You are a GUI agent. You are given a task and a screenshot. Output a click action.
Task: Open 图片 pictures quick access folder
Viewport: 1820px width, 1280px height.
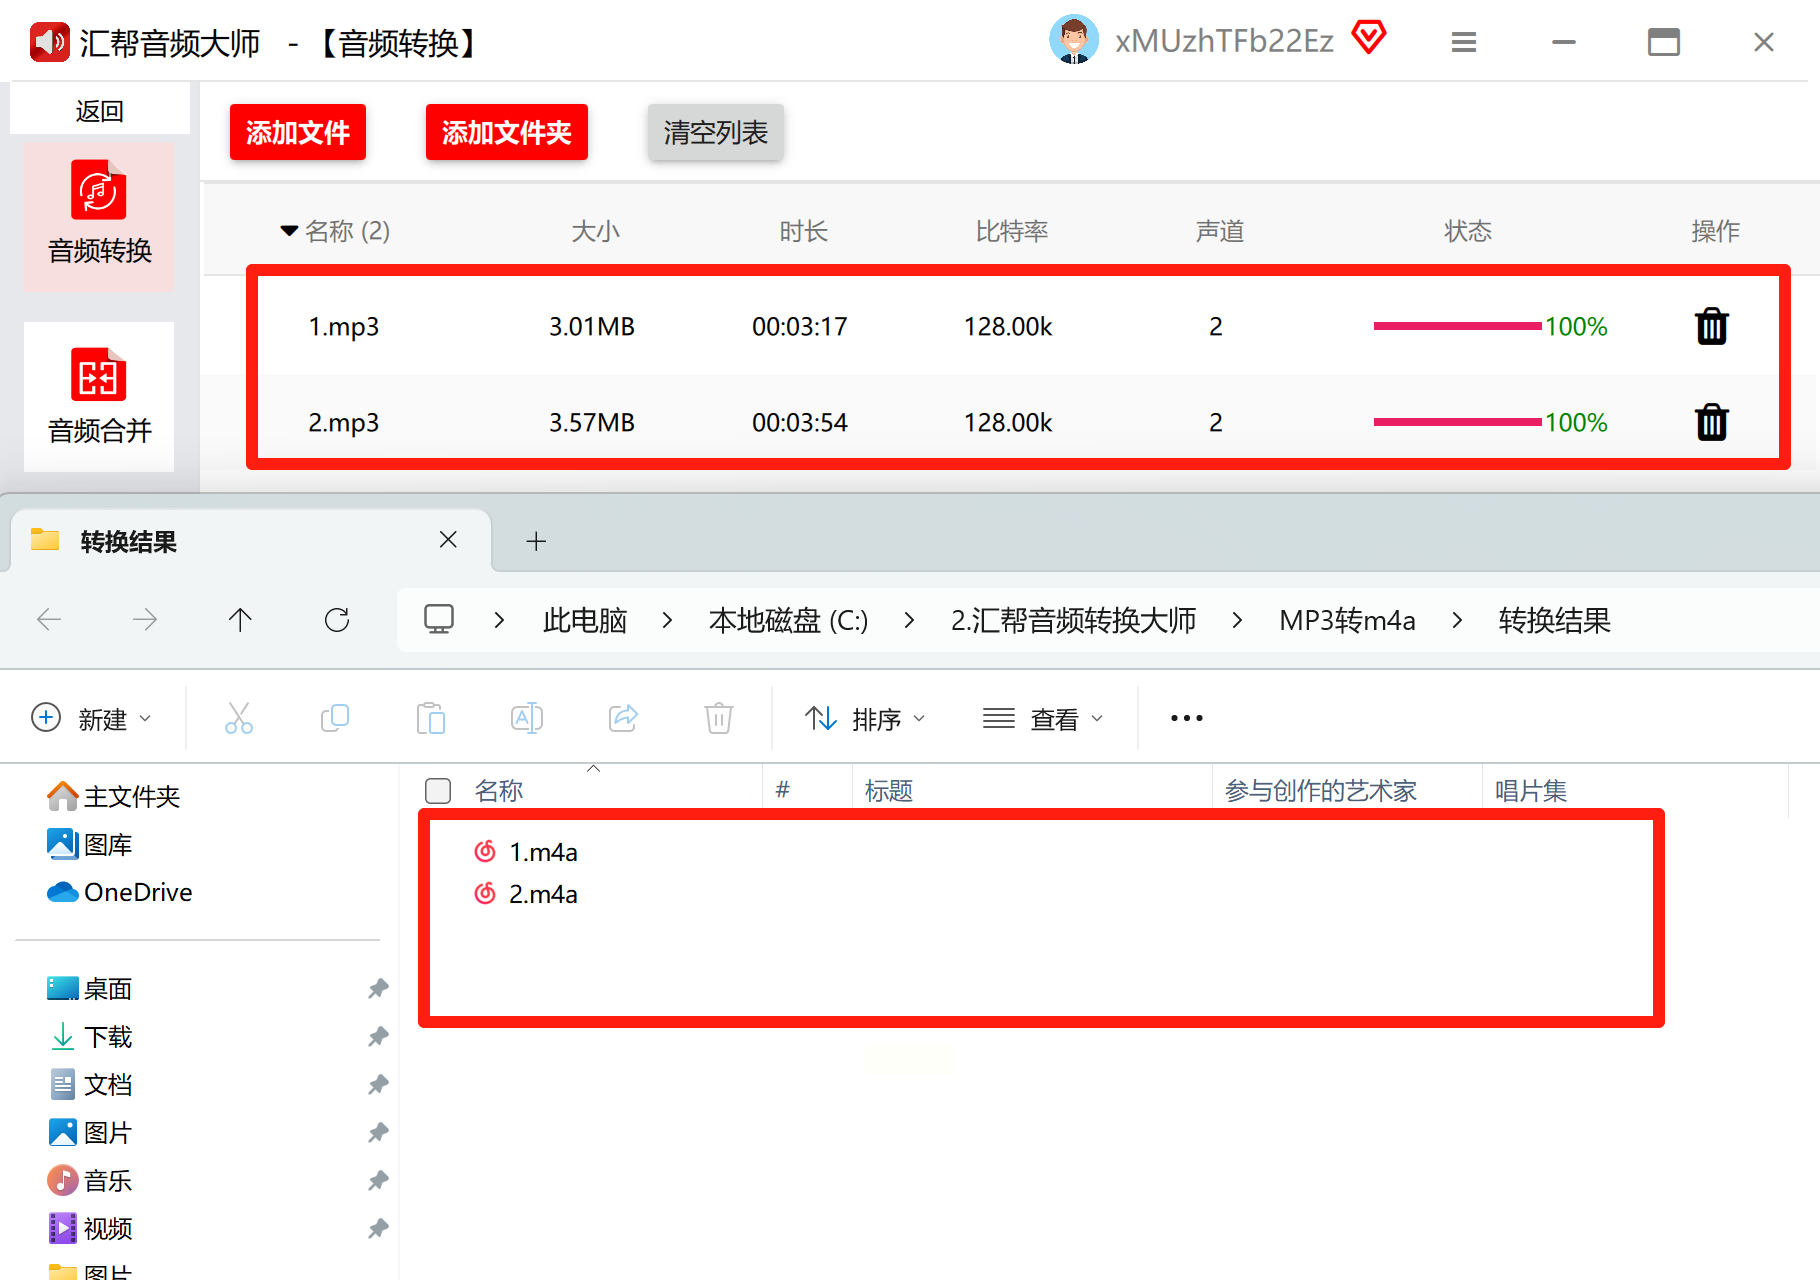pyautogui.click(x=90, y=1132)
